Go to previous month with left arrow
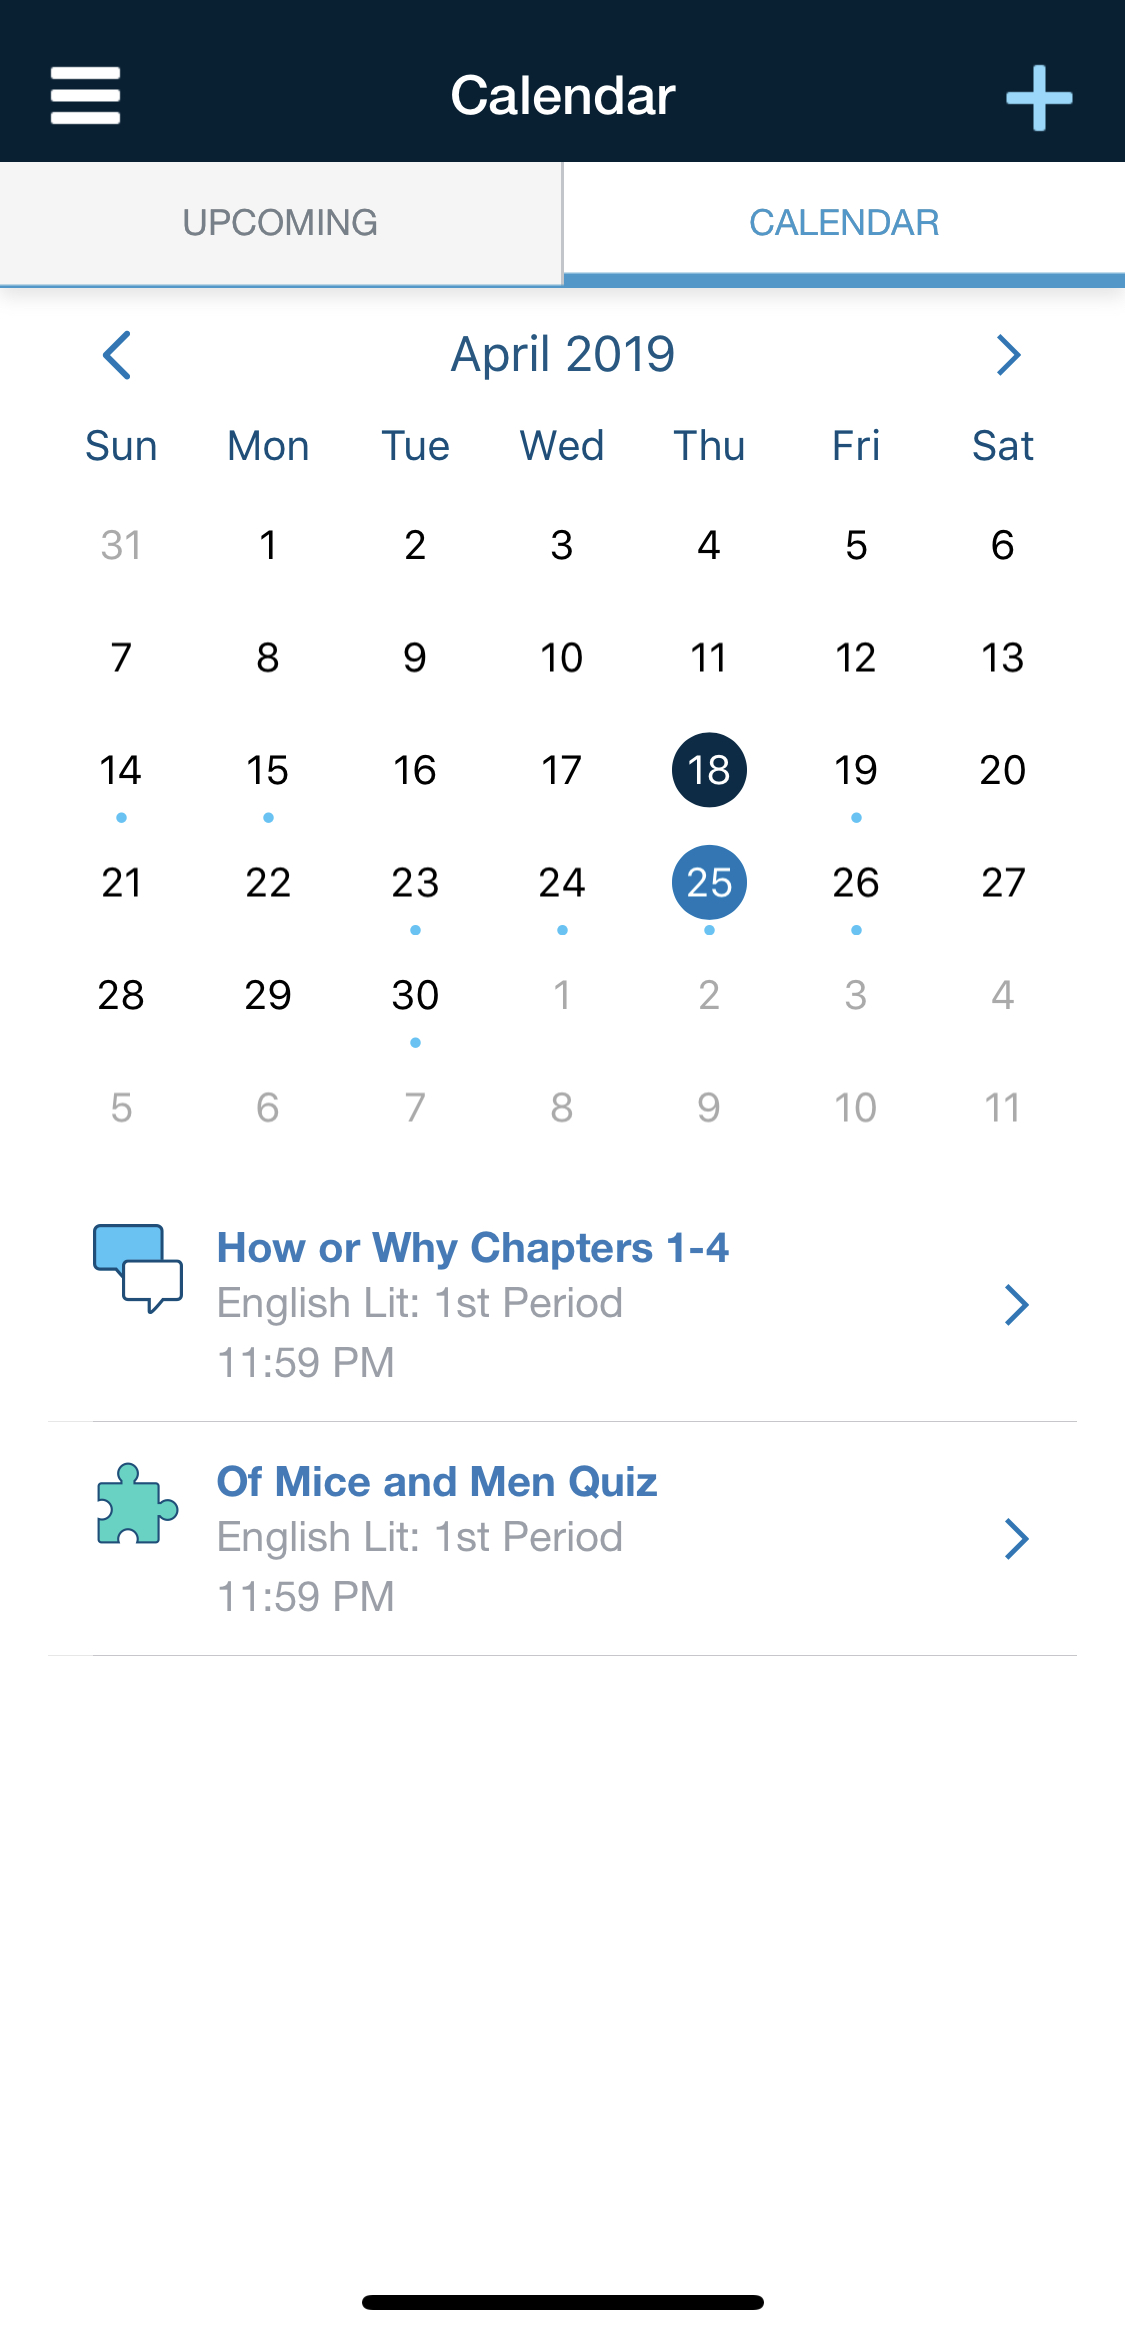This screenshot has width=1125, height=2334. coord(117,355)
